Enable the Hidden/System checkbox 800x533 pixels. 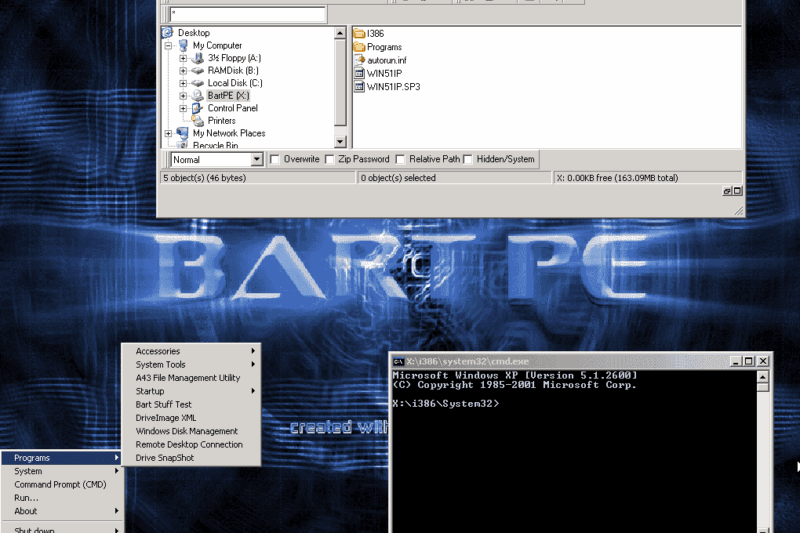467,160
